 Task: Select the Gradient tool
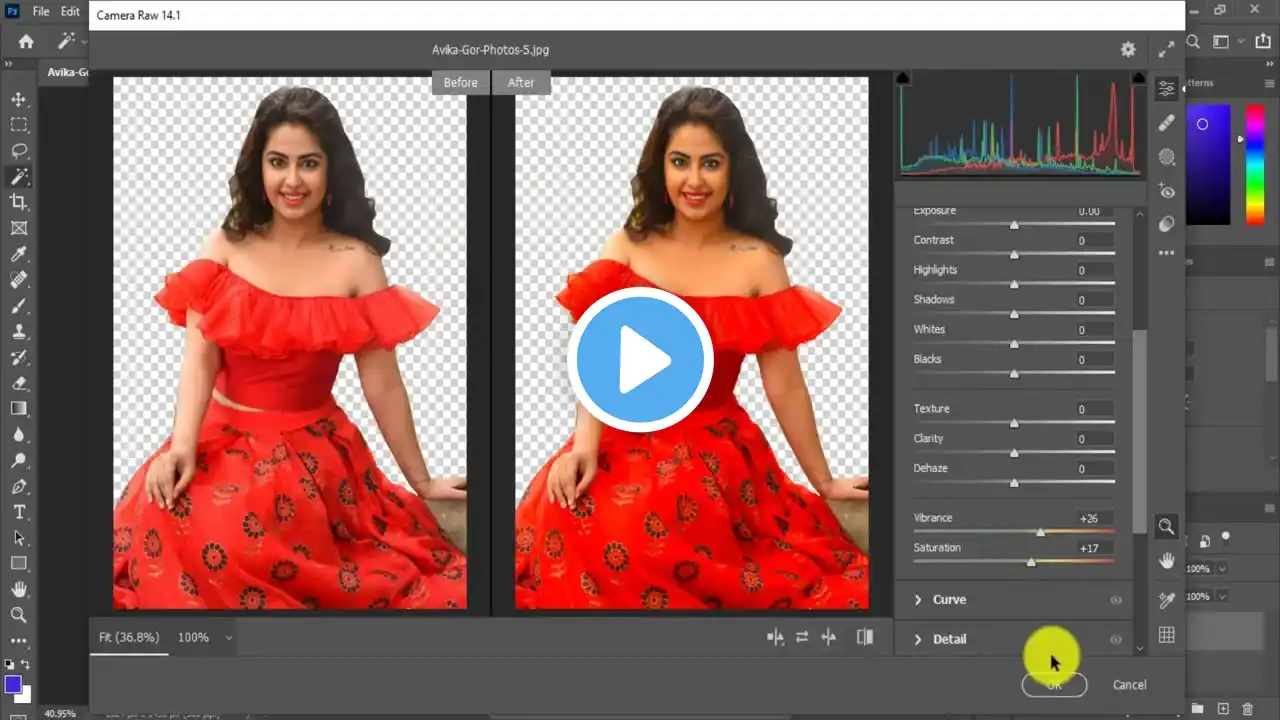tap(19, 408)
